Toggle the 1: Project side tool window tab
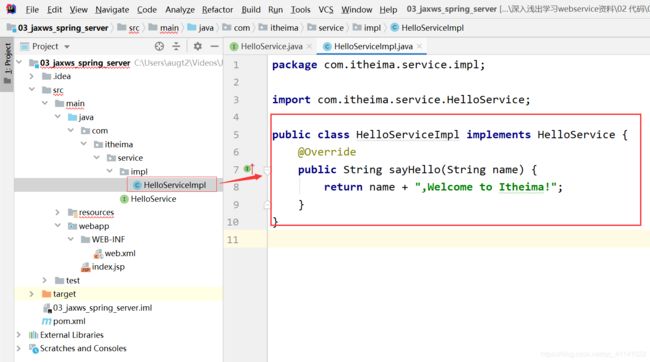This screenshot has height=362, width=650. [x=7, y=64]
